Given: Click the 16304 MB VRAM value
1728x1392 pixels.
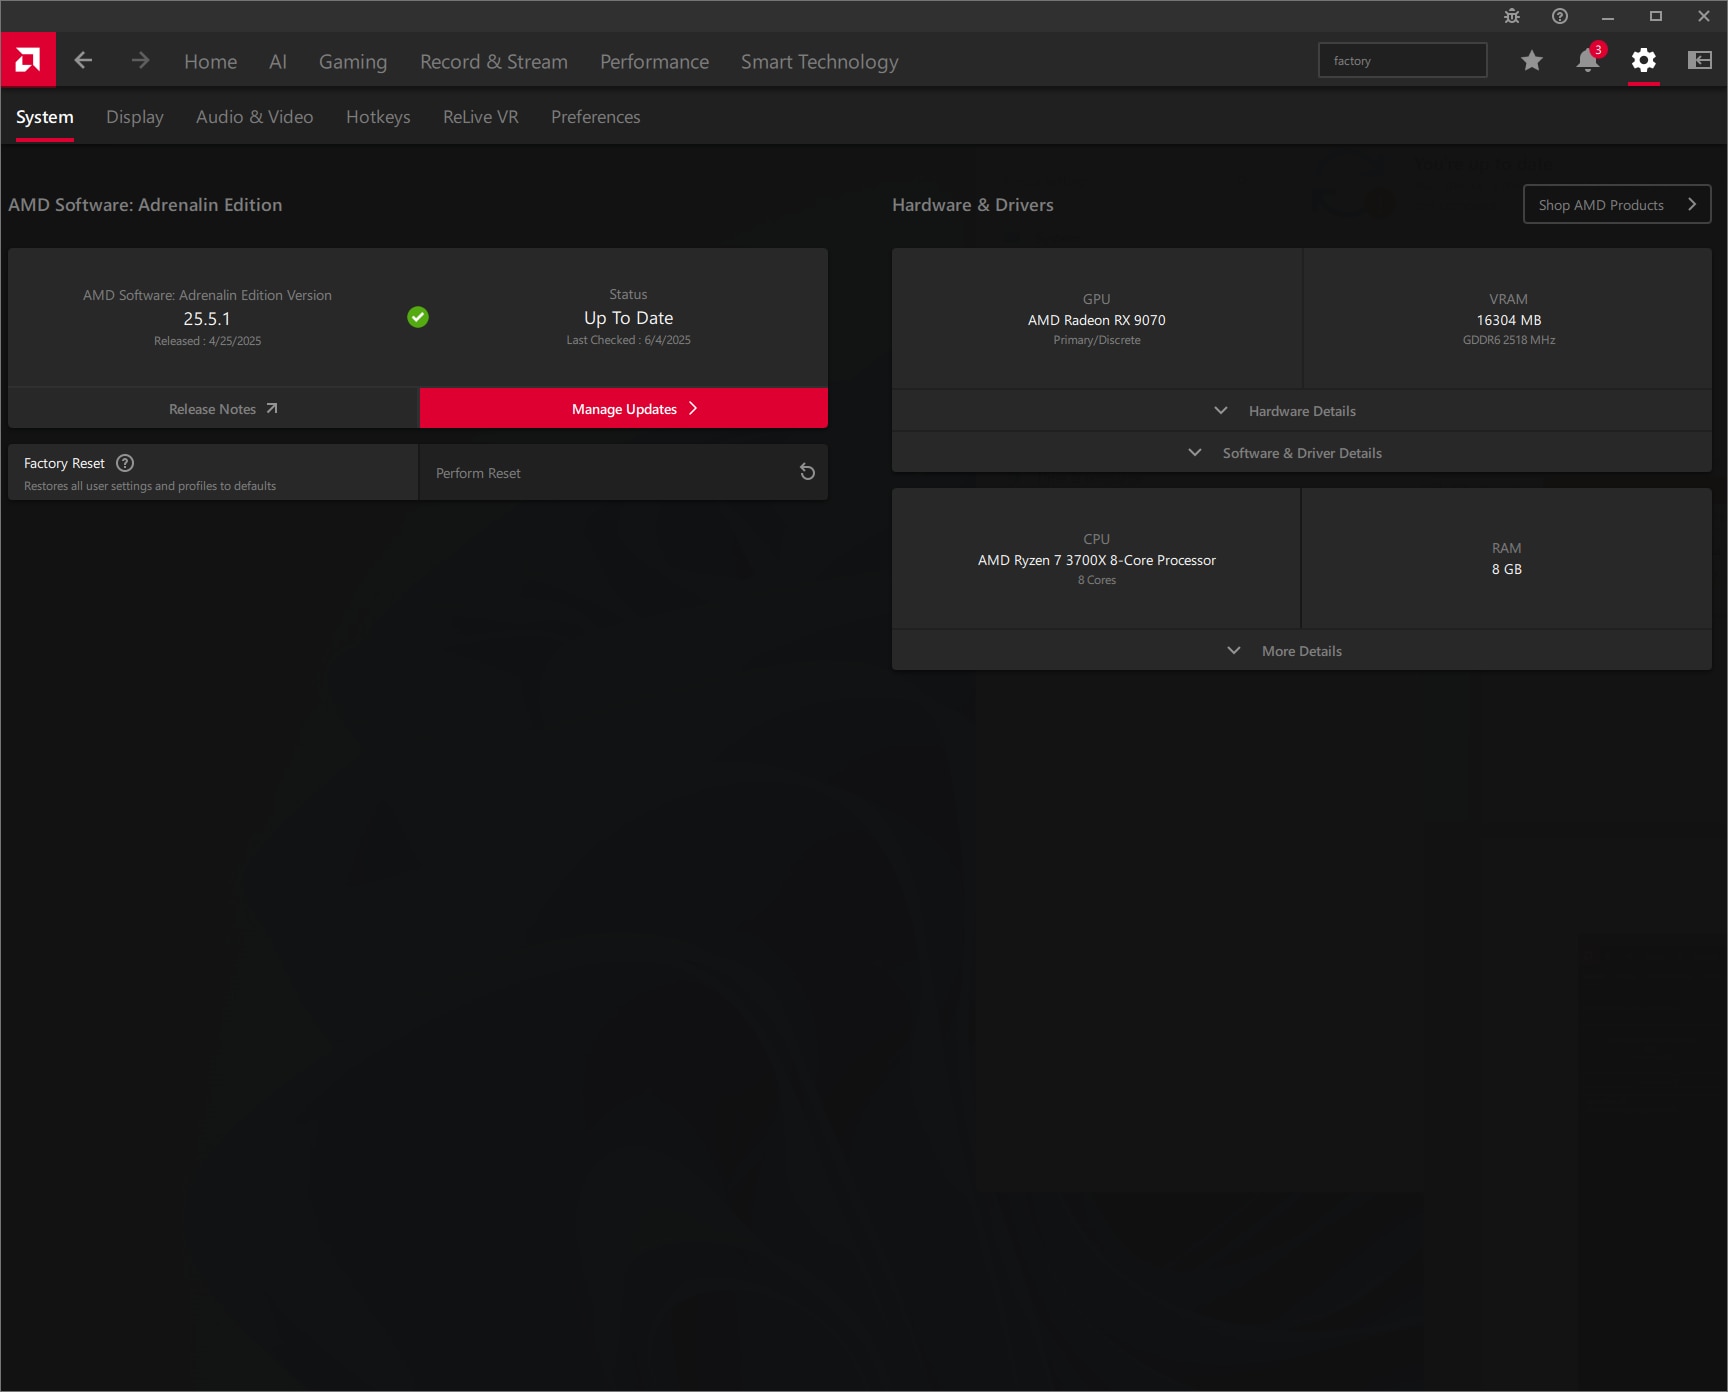Looking at the screenshot, I should click(1509, 320).
